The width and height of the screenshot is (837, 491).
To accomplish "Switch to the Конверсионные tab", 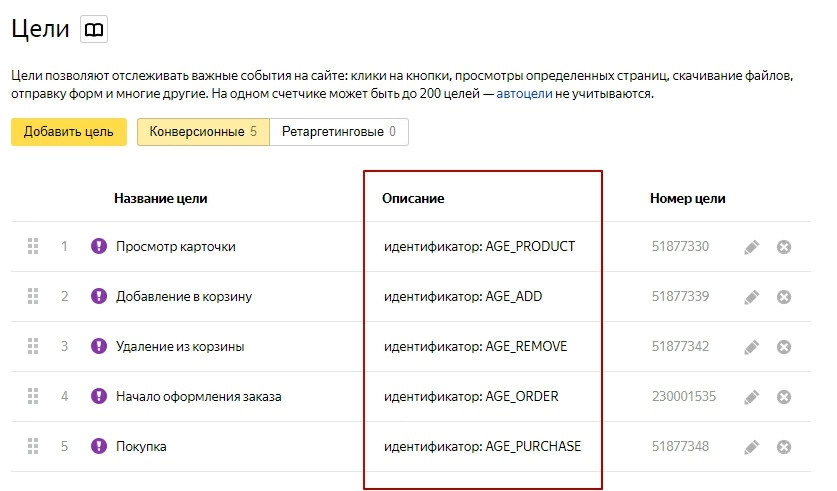I will [203, 132].
